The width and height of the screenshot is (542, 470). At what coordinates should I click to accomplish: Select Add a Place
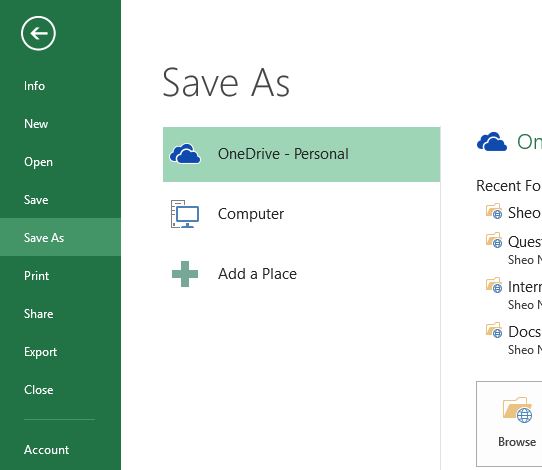(301, 274)
